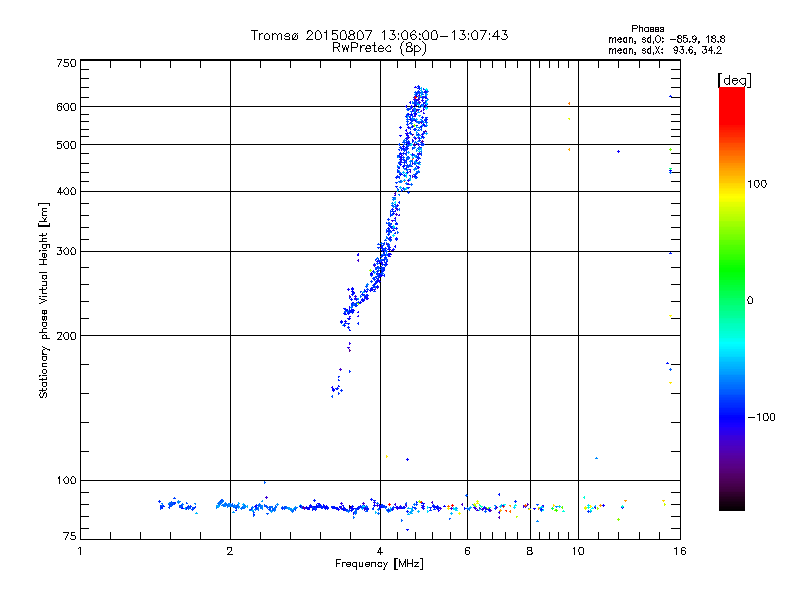Click the y-axis tick label '75'
The height and width of the screenshot is (600, 800).
pos(70,536)
